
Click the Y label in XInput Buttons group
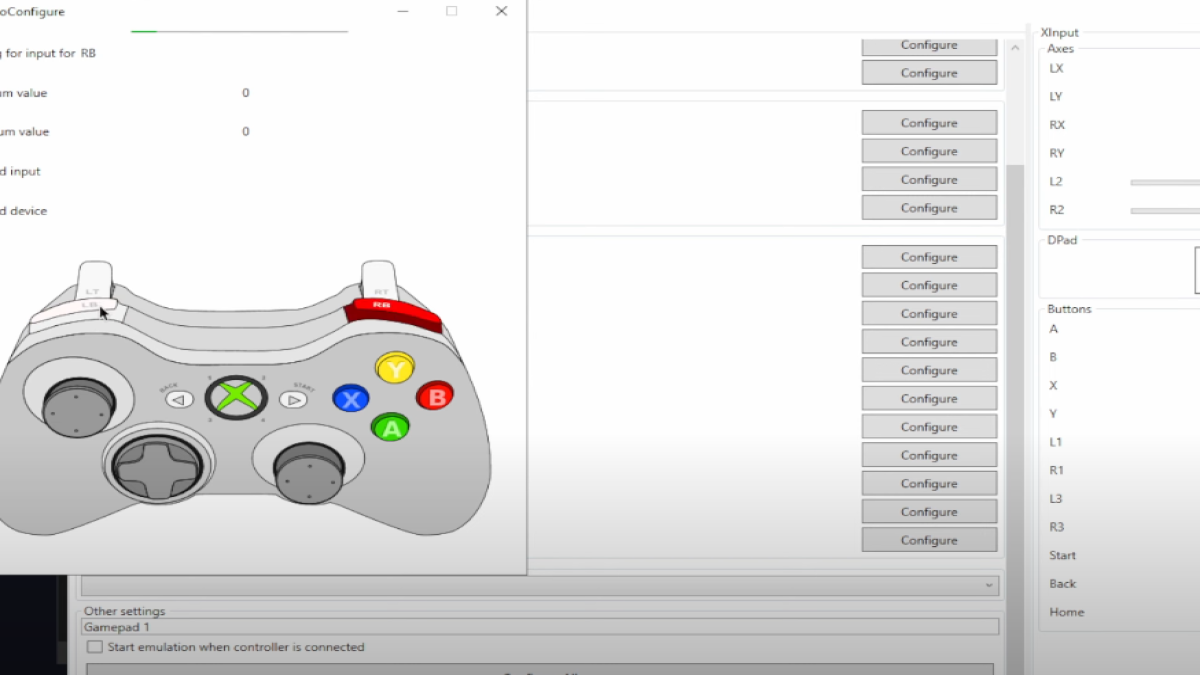click(x=1053, y=413)
